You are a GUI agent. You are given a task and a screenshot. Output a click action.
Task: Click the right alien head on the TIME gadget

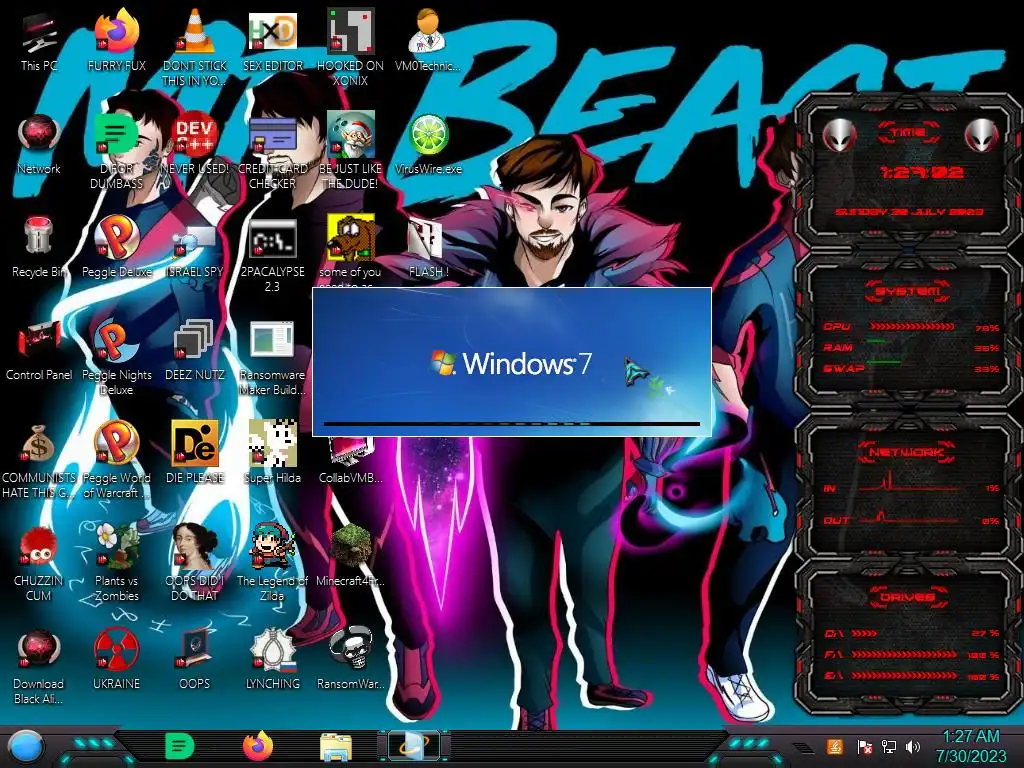(x=981, y=135)
